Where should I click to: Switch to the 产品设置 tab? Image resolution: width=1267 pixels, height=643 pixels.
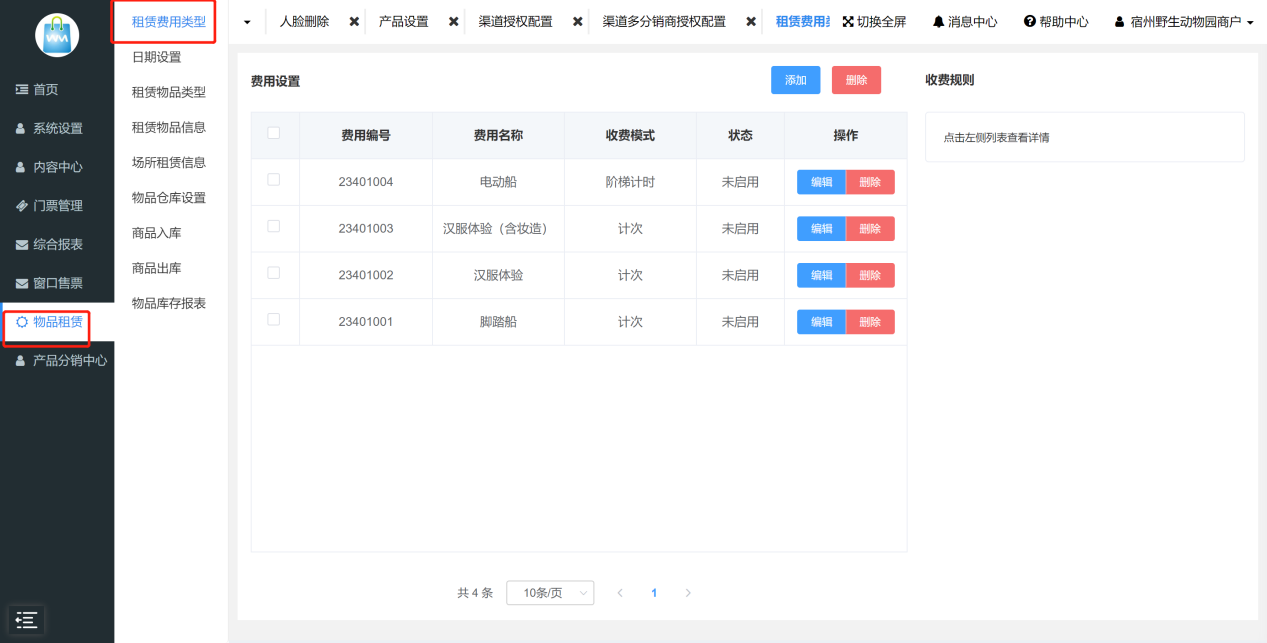403,21
